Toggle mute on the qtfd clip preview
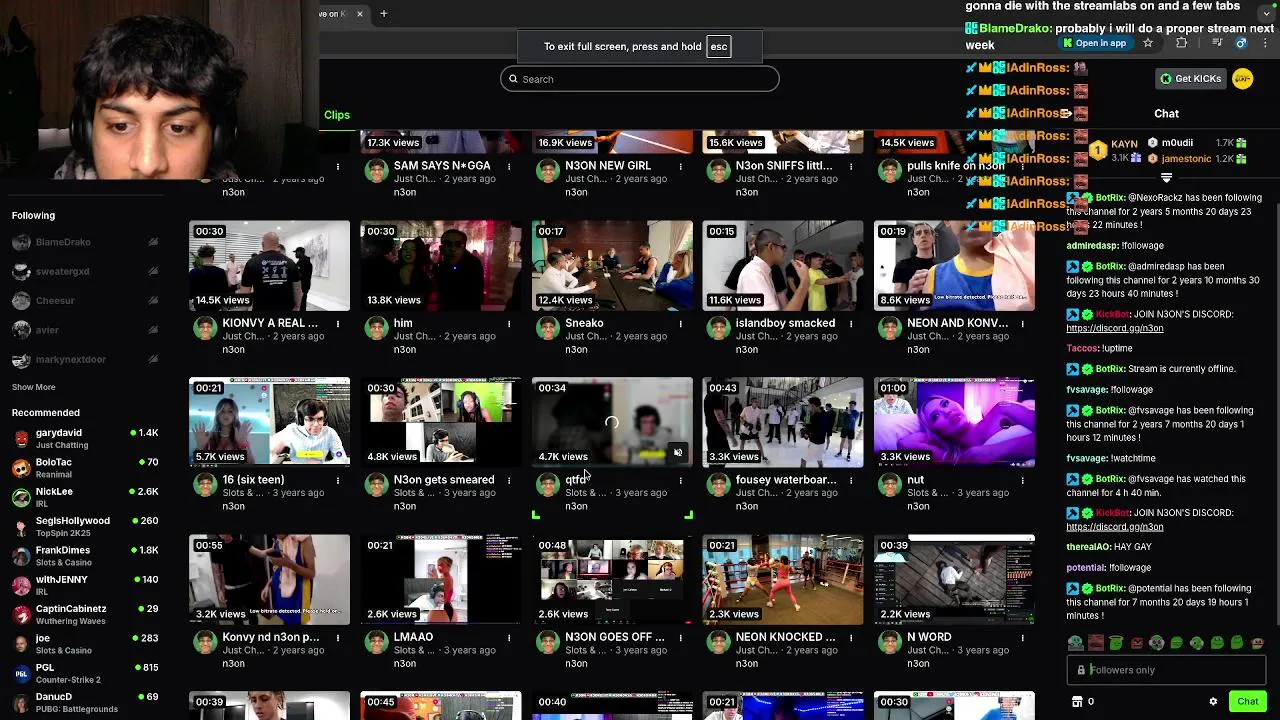 point(677,453)
